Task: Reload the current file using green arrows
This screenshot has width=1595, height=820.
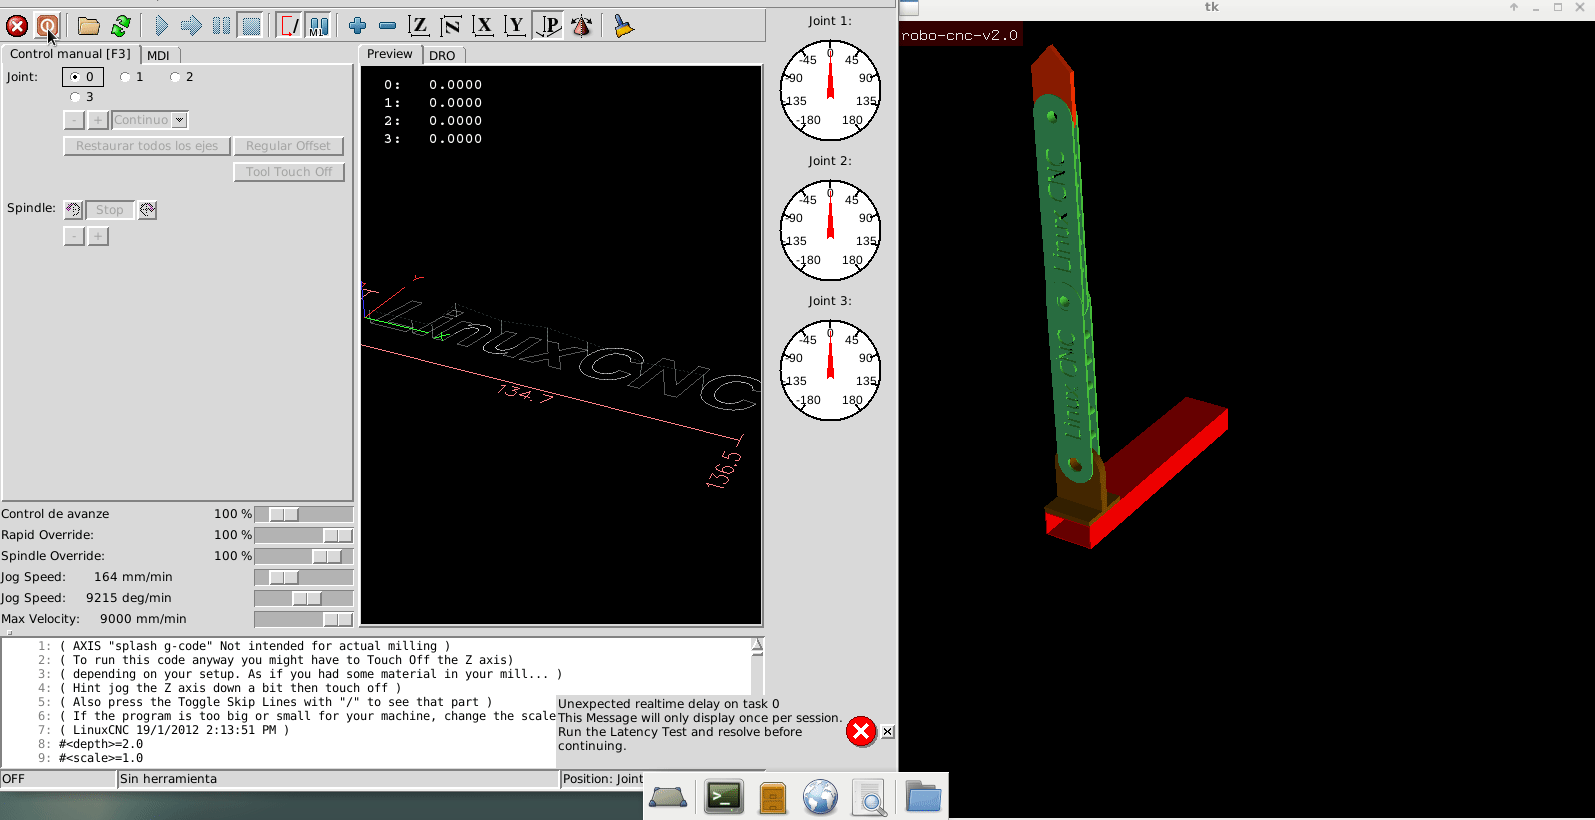Action: click(121, 26)
